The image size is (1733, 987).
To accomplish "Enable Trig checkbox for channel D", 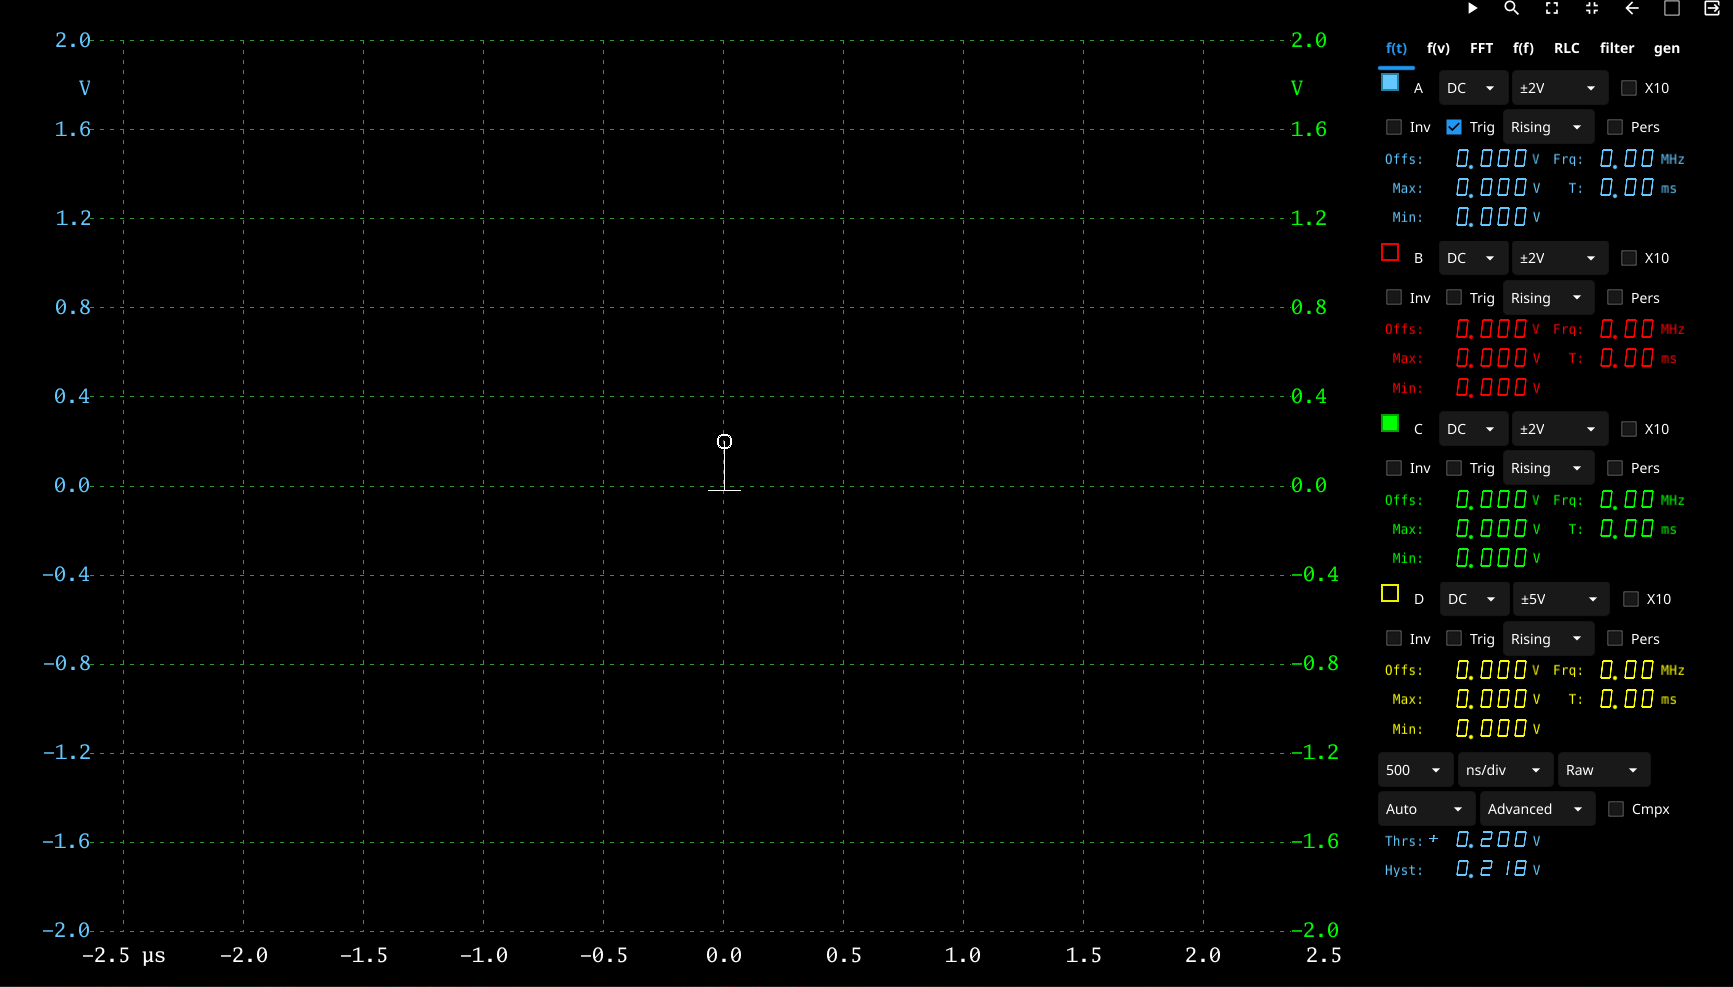I will (x=1454, y=639).
